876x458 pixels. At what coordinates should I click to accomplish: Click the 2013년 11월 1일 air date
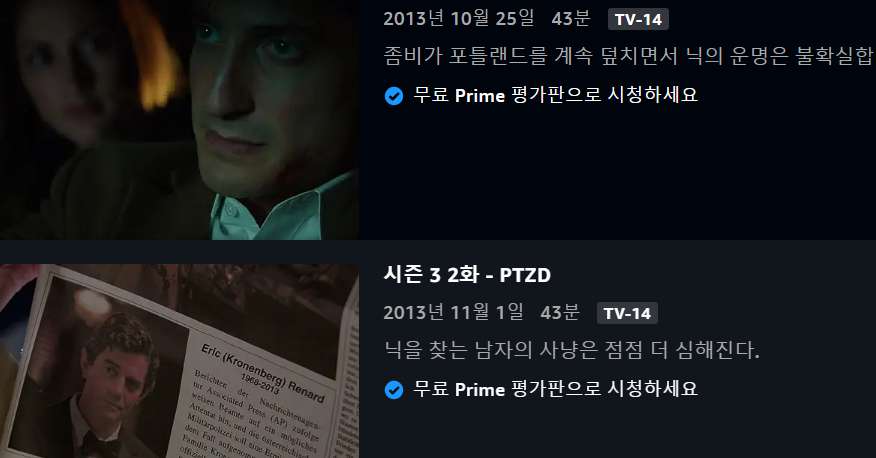(453, 313)
